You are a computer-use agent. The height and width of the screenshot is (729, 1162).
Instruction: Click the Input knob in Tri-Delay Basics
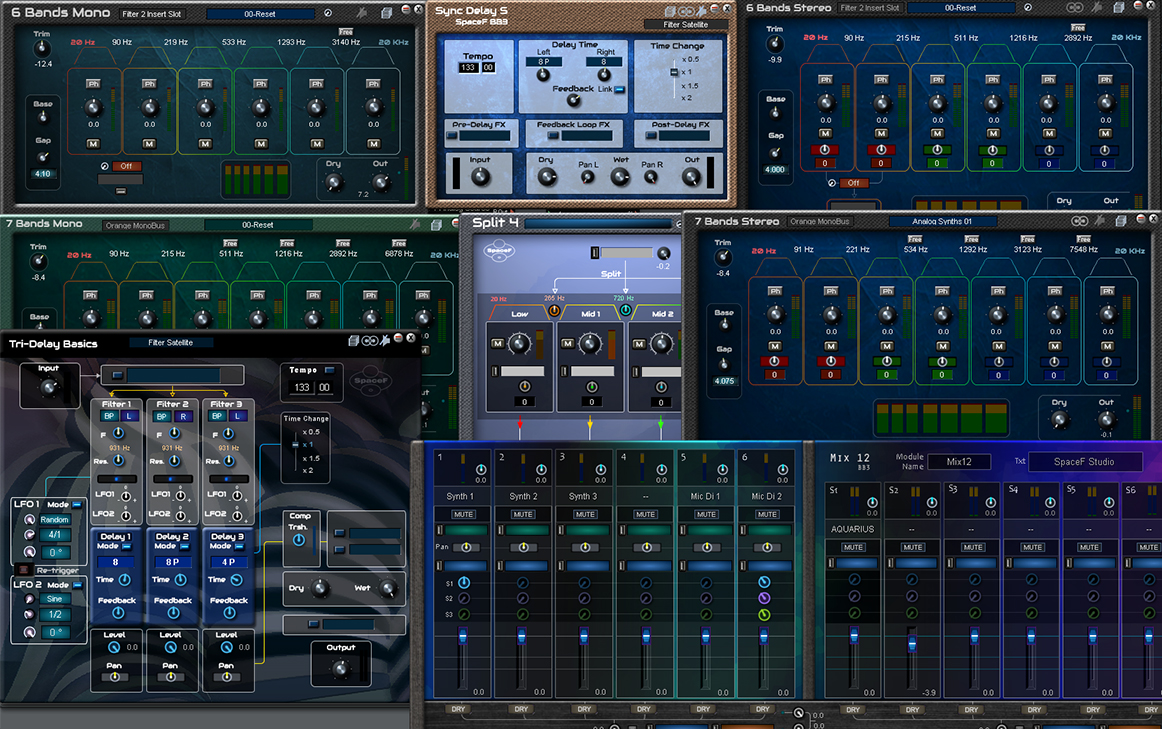pyautogui.click(x=49, y=387)
